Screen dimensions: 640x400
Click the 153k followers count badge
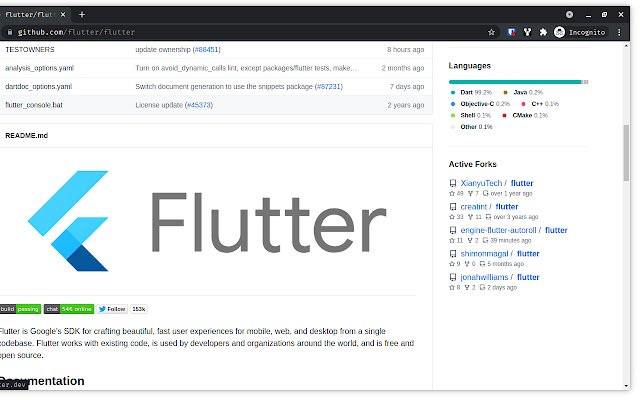pos(138,309)
